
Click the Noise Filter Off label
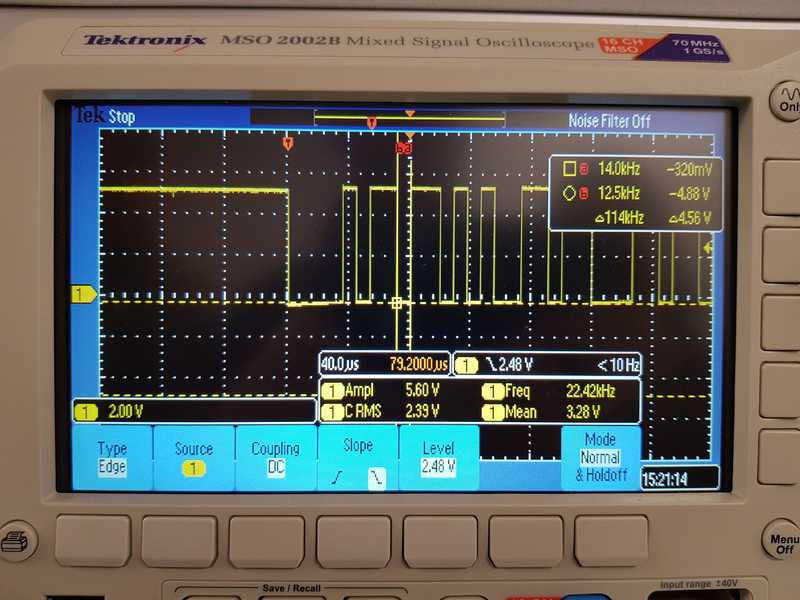(609, 121)
